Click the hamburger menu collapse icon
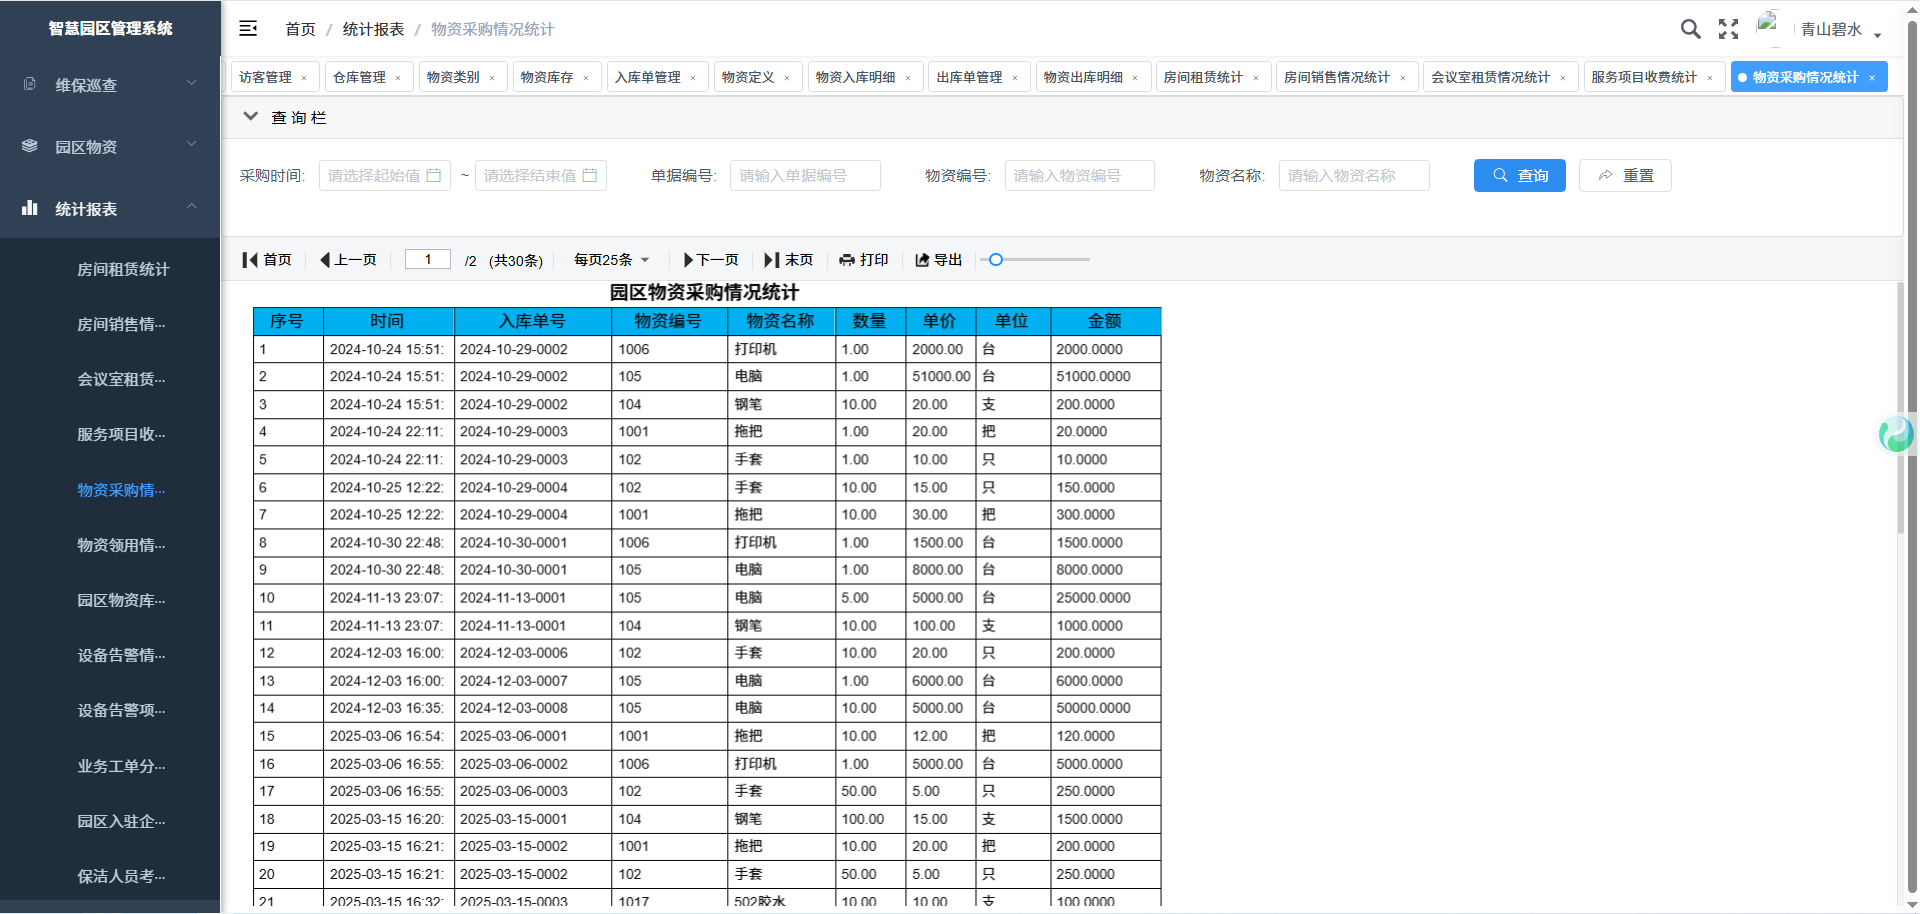1920x914 pixels. coord(248,29)
